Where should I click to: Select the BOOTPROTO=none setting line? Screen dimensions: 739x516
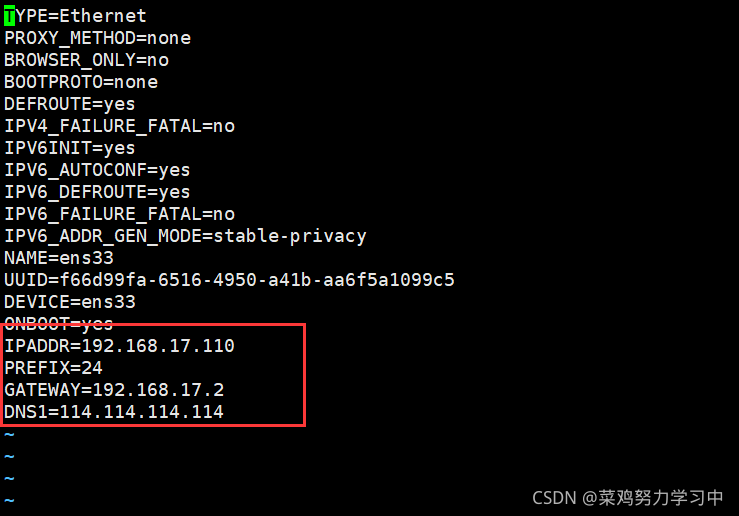tap(81, 82)
